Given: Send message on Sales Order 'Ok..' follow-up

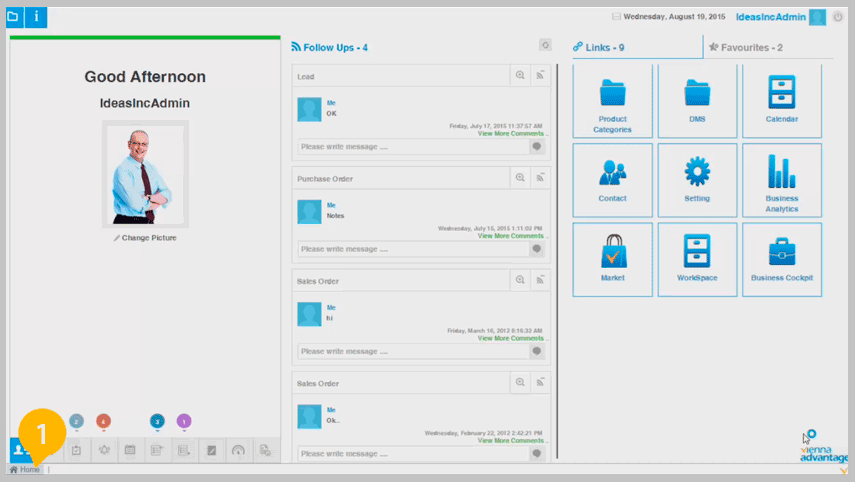Looking at the screenshot, I should tap(537, 454).
